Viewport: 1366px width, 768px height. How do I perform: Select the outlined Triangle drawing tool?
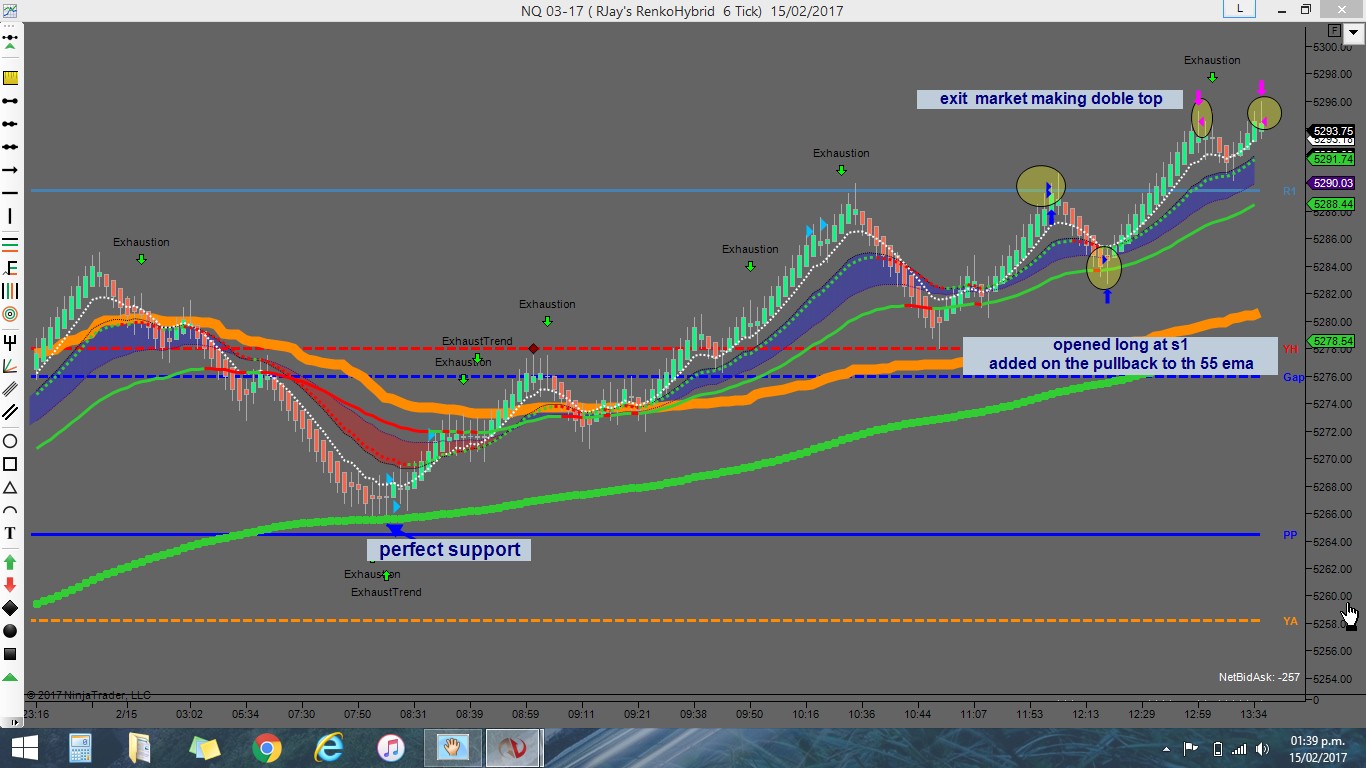click(10, 487)
